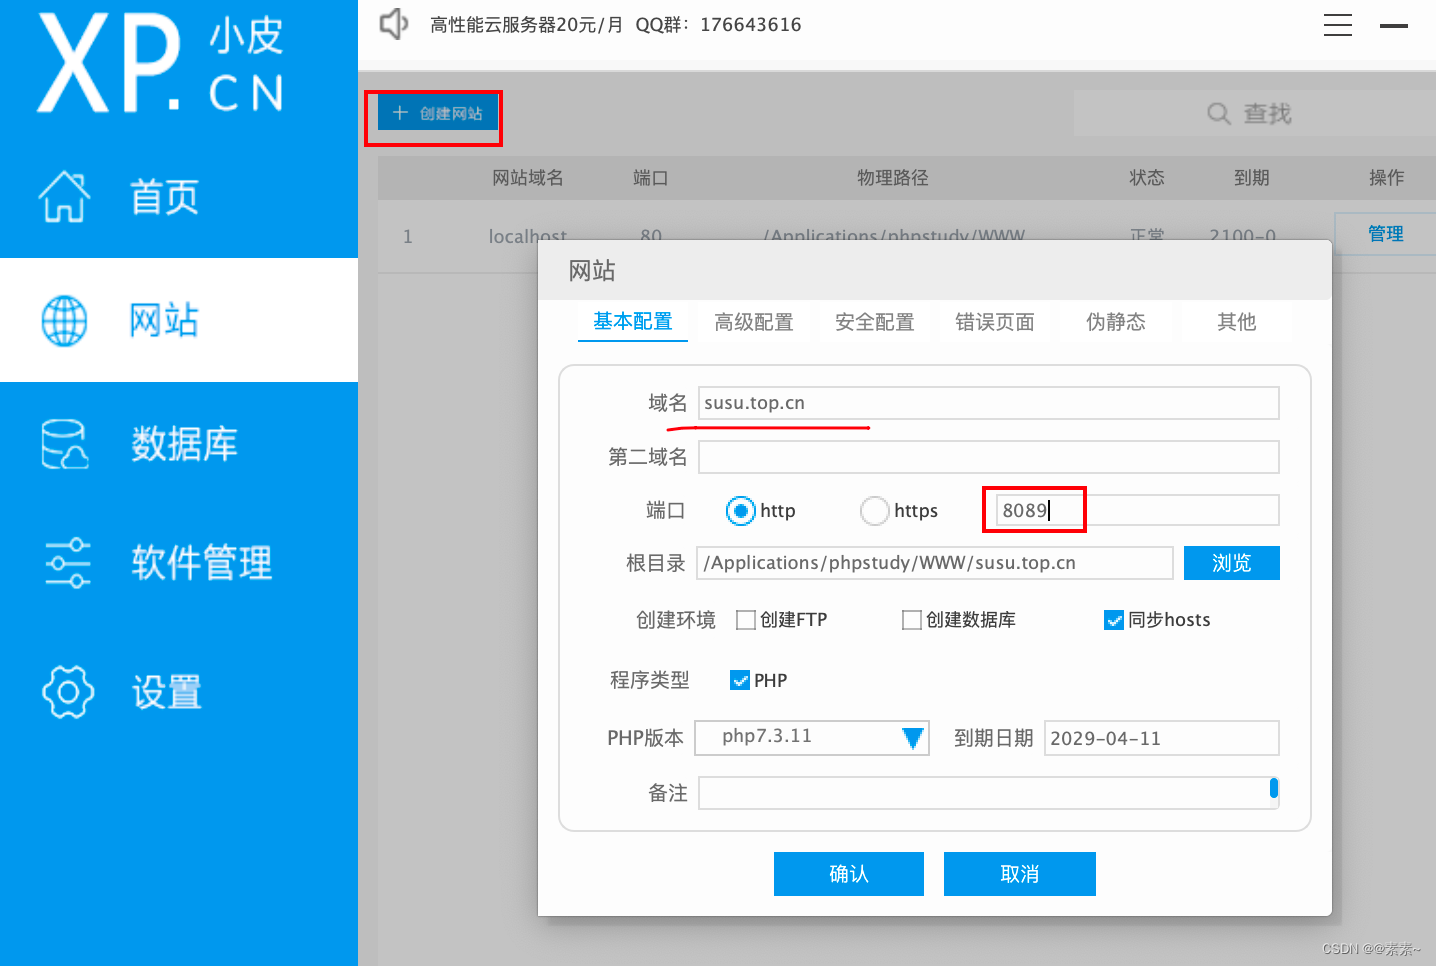
Task: Open 数据库 in sidebar
Action: (x=185, y=444)
